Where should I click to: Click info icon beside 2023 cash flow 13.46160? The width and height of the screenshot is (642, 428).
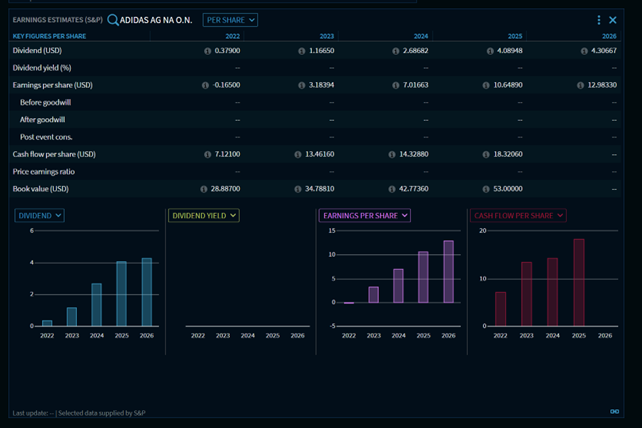298,154
